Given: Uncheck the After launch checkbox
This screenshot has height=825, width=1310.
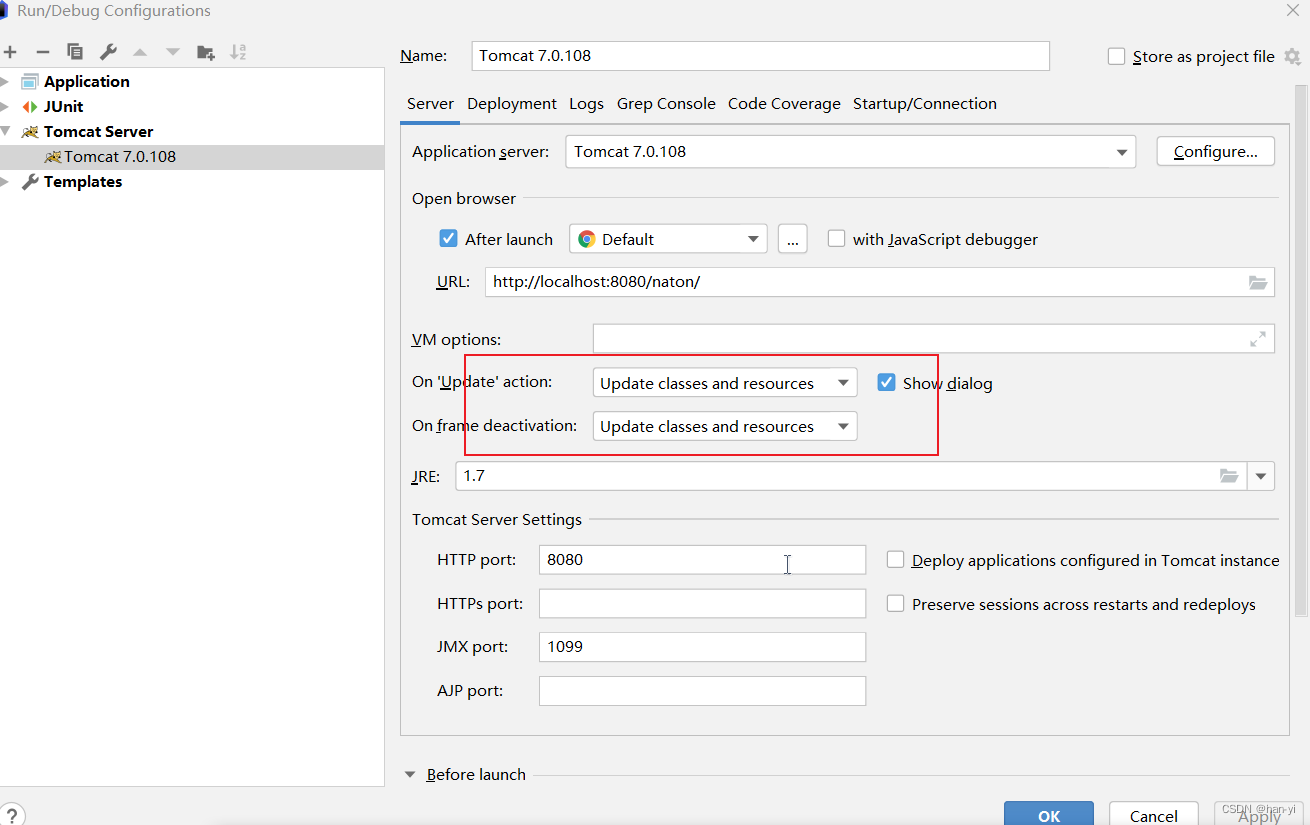Looking at the screenshot, I should point(448,239).
